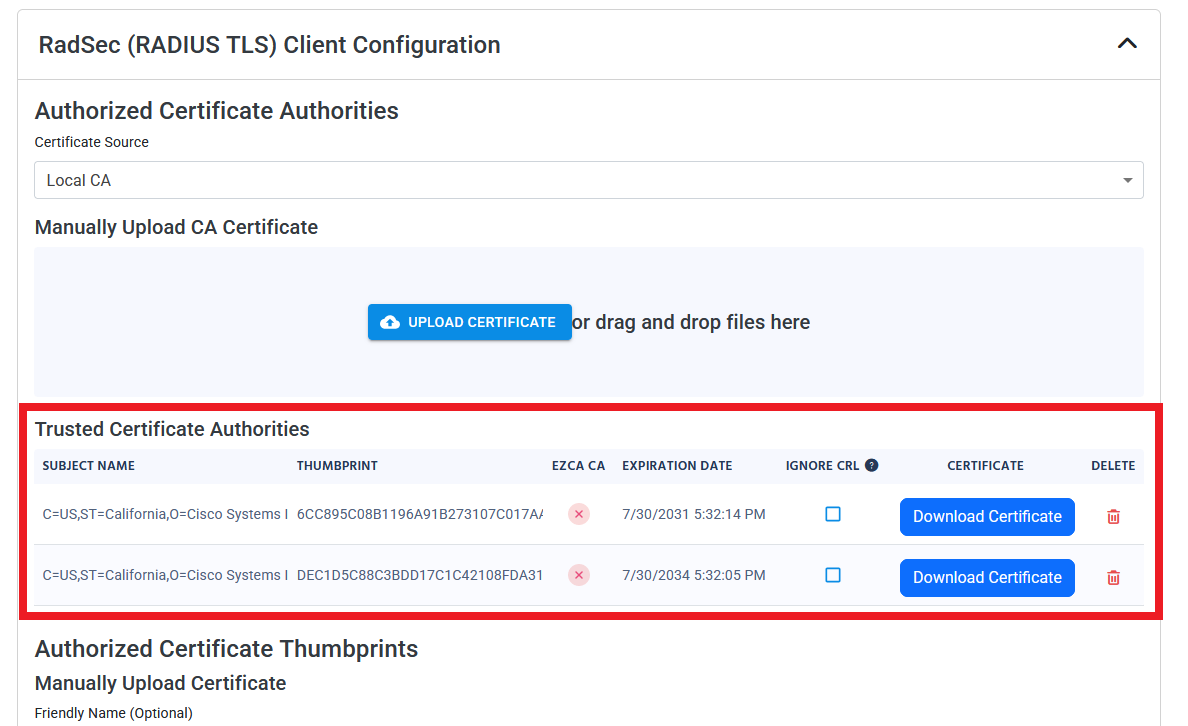
Task: Select thumbprint DEC1D5C88C3BDD17C1C42108FDA31
Action: pos(420,575)
